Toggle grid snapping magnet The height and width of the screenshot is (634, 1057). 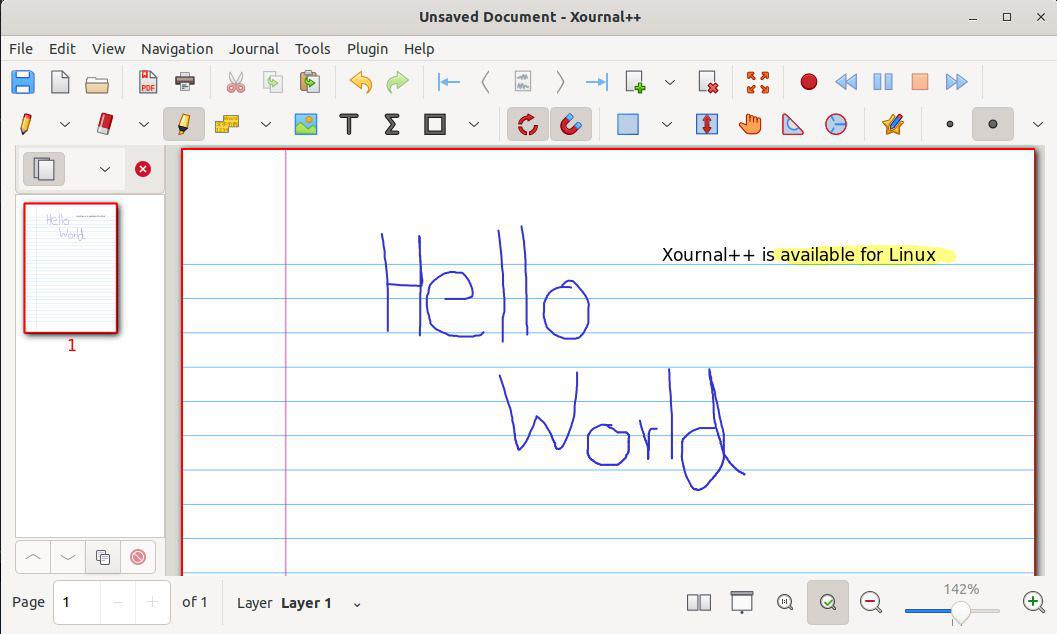(570, 124)
